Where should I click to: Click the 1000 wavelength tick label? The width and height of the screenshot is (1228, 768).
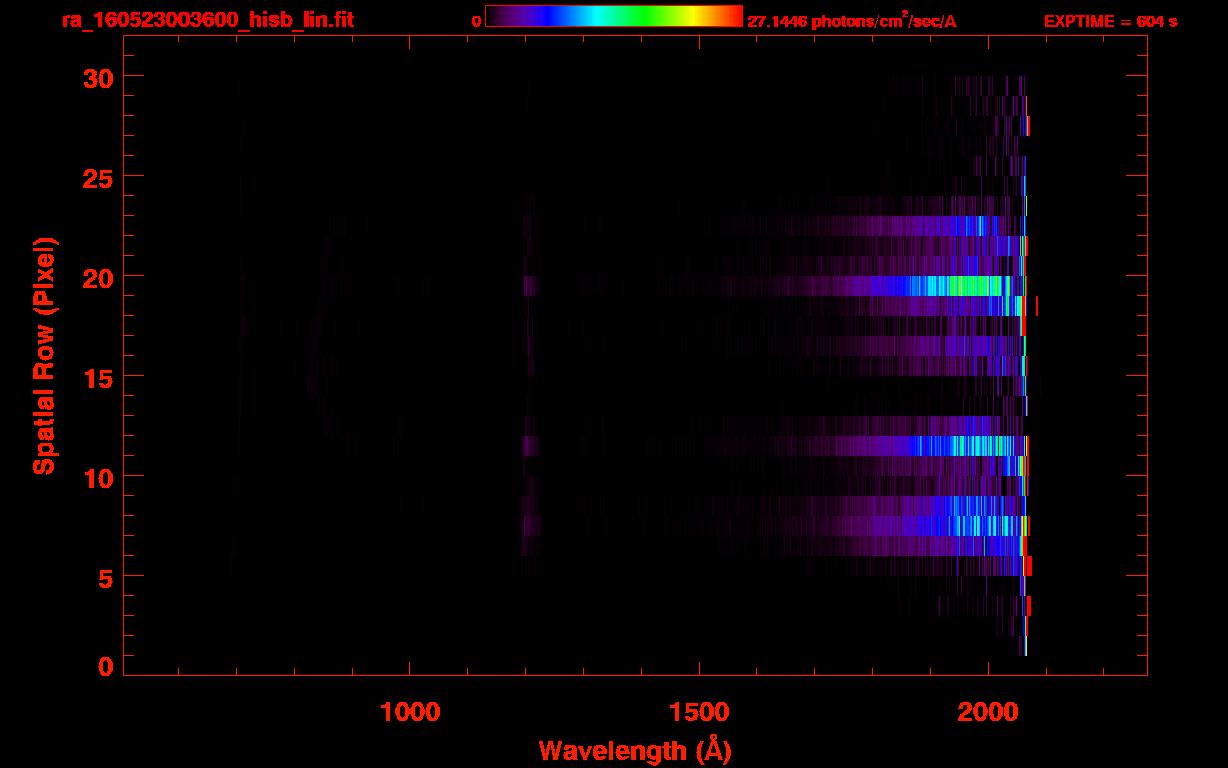pyautogui.click(x=410, y=712)
